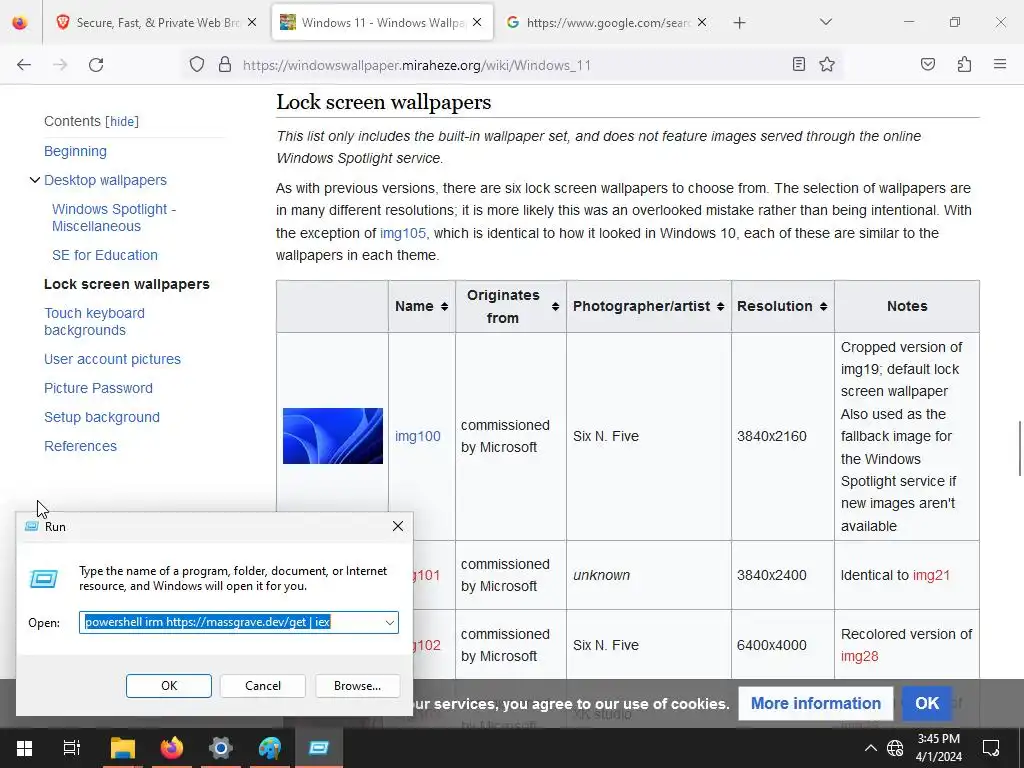This screenshot has height=768, width=1024.
Task: Hide the contents list
Action: (x=122, y=121)
